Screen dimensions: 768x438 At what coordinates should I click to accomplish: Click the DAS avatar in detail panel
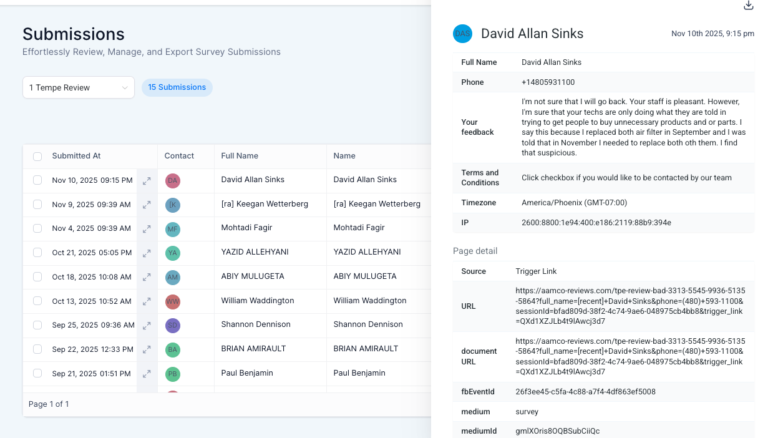coord(462,34)
